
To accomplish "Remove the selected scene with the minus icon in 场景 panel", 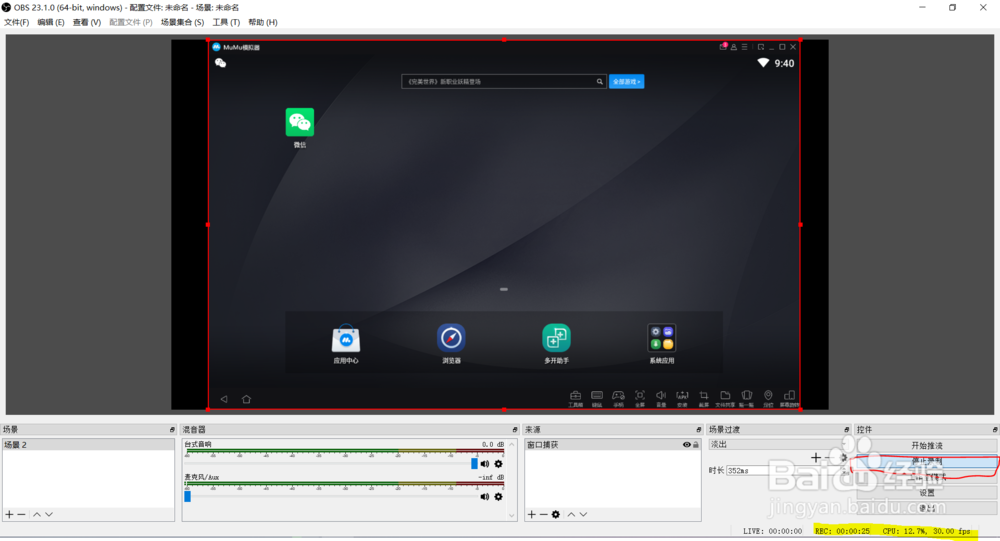I will click(21, 514).
